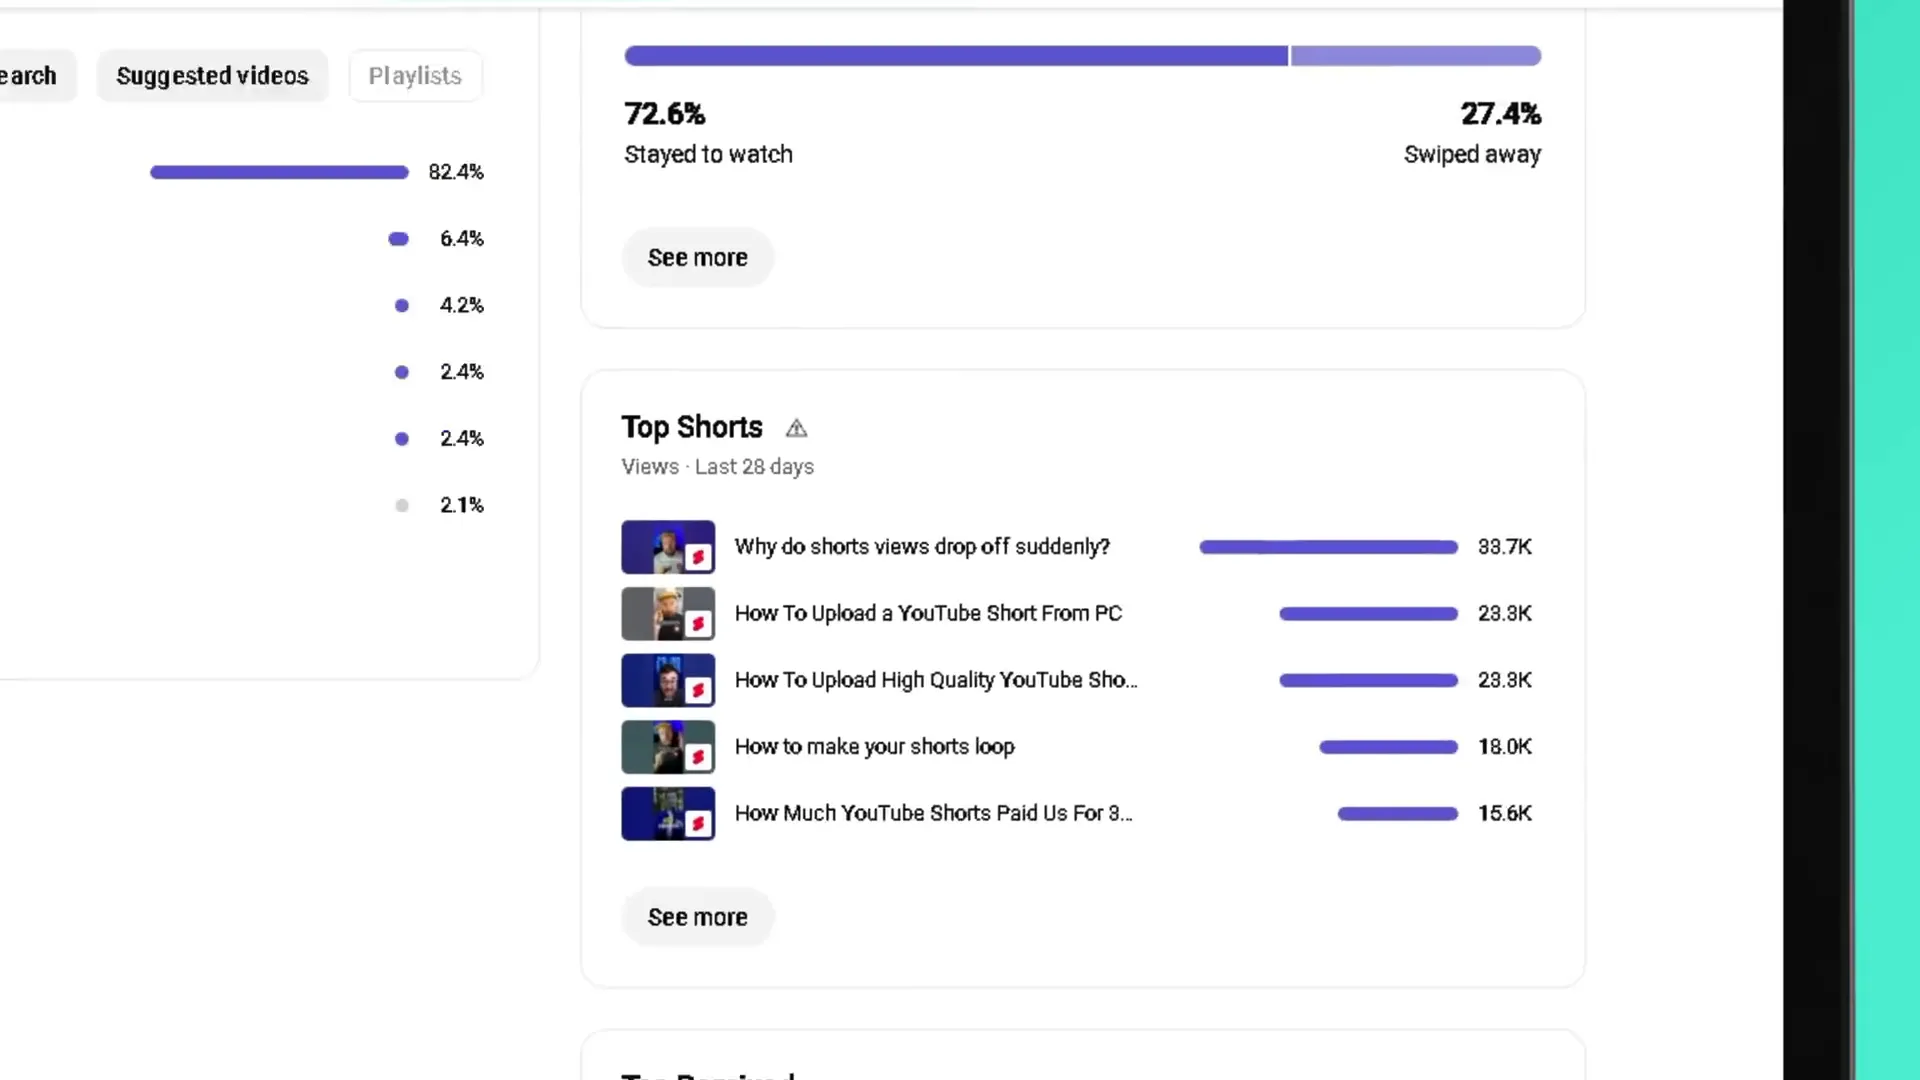Switch to the partially visible Search tab
Viewport: 1920px width, 1080px height.
tap(30, 76)
